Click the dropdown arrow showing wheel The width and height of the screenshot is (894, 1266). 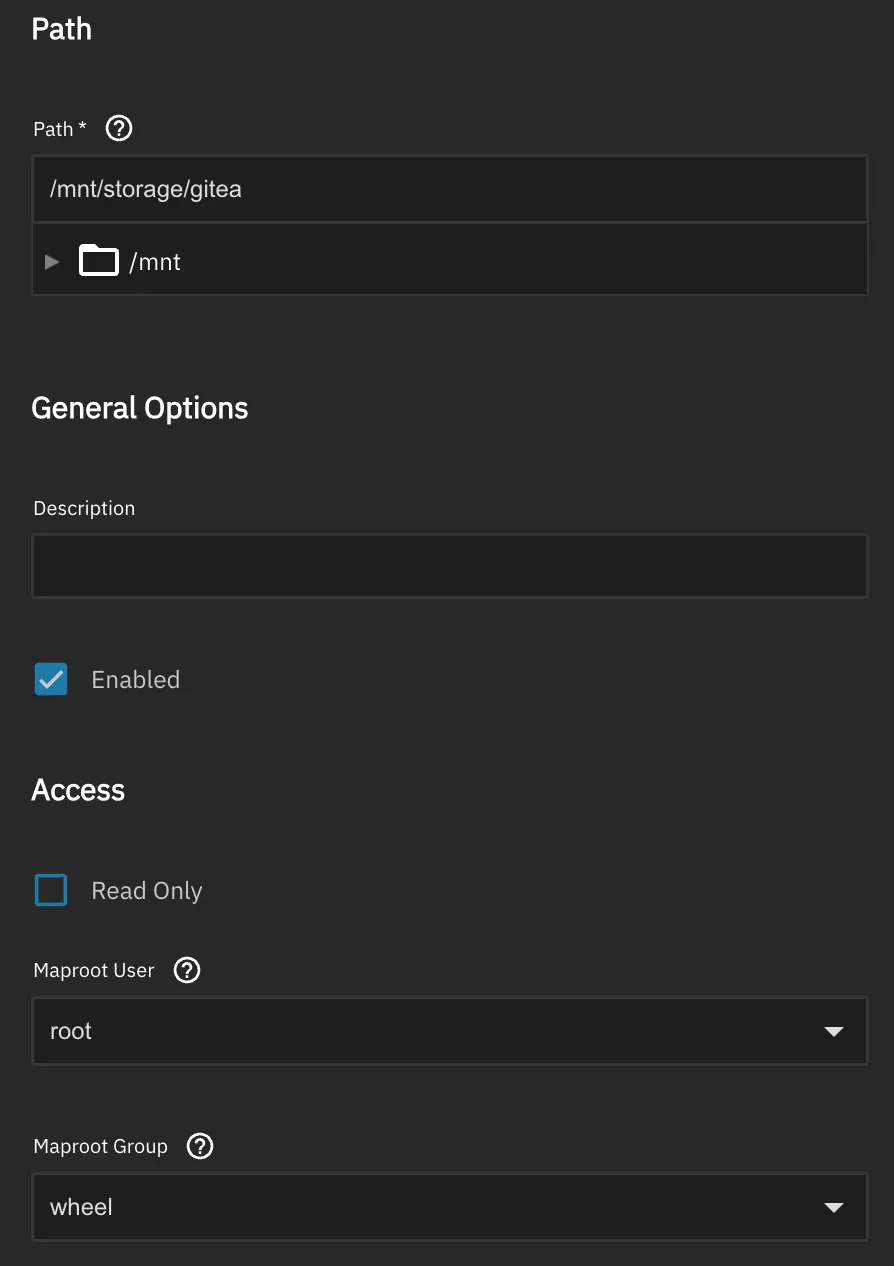tap(834, 1207)
